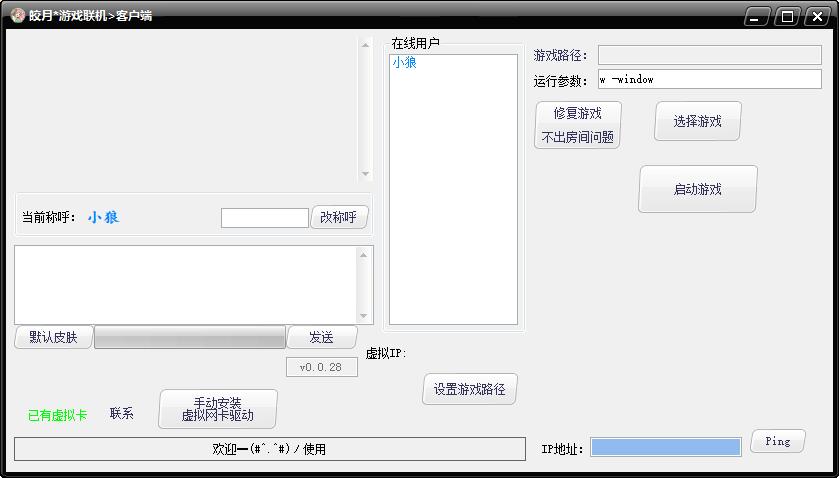Viewport: 839px width, 478px height.
Task: Click the message box scrollbar down arrow
Action: 364,316
